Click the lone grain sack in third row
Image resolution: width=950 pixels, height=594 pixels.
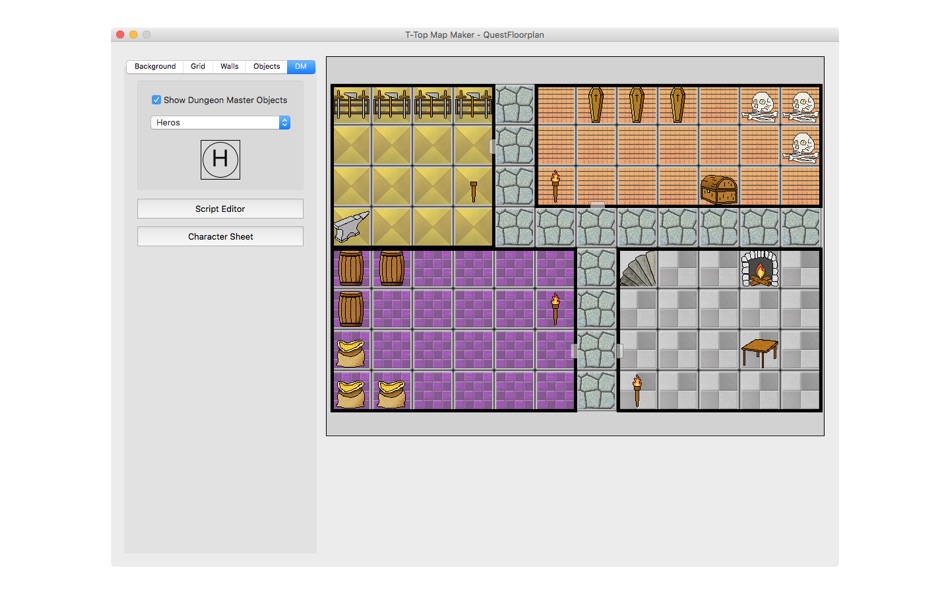tap(351, 354)
